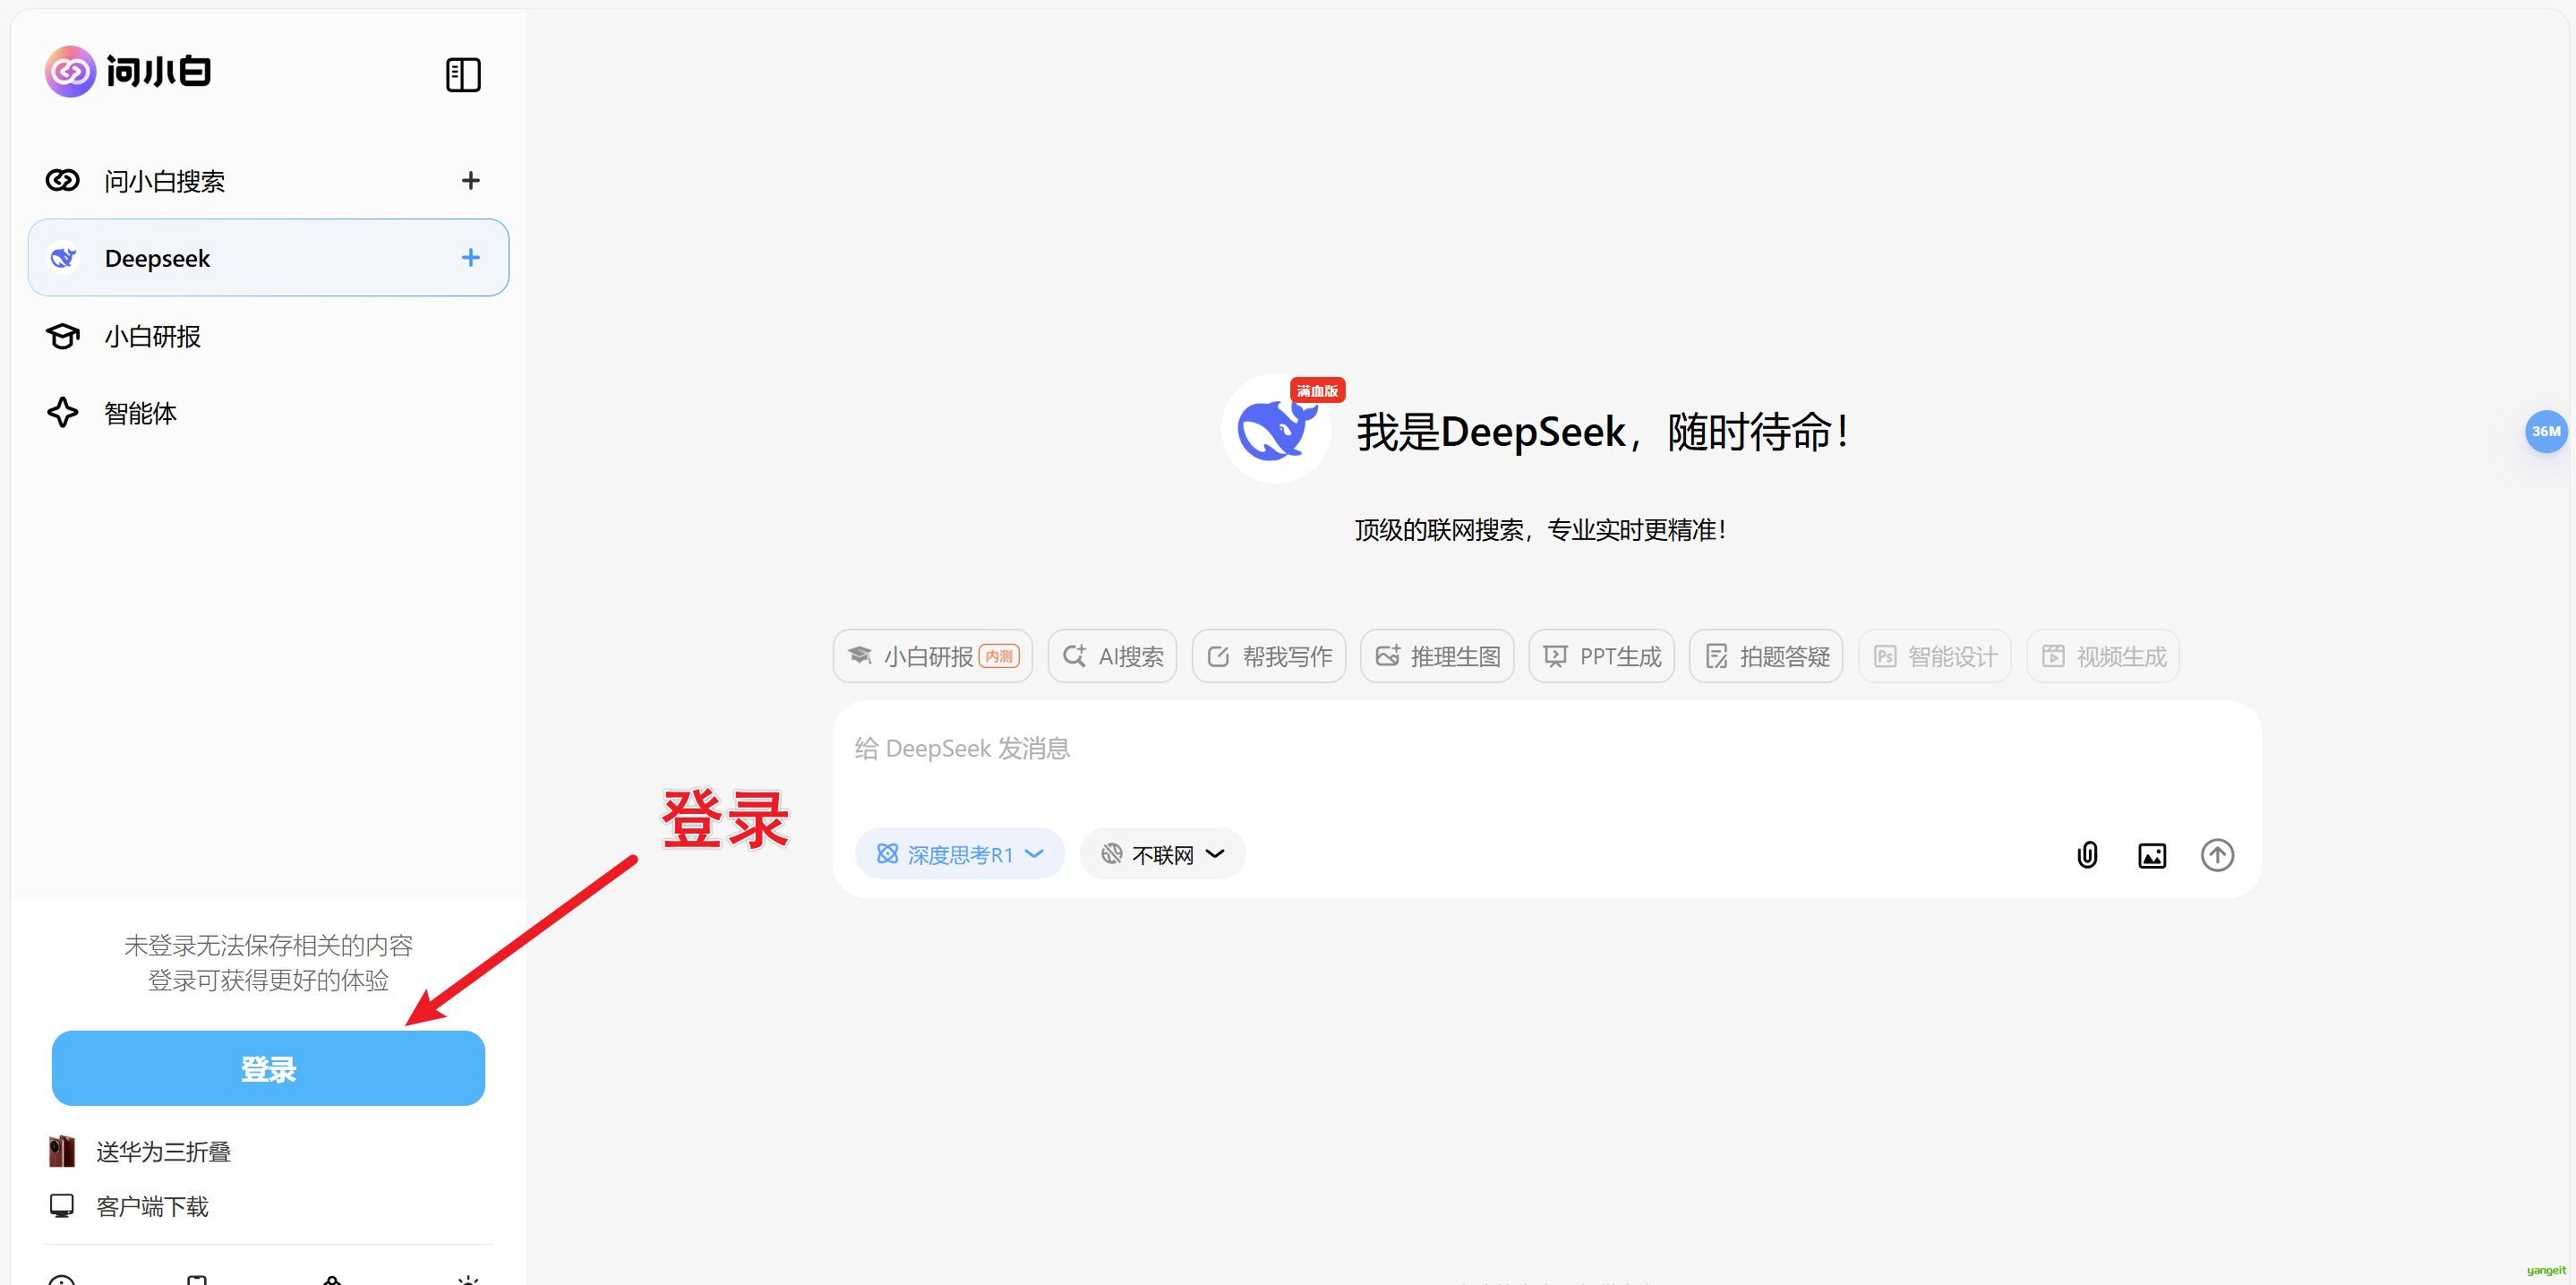
Task: Open the 不联网 network dropdown
Action: (x=1162, y=854)
